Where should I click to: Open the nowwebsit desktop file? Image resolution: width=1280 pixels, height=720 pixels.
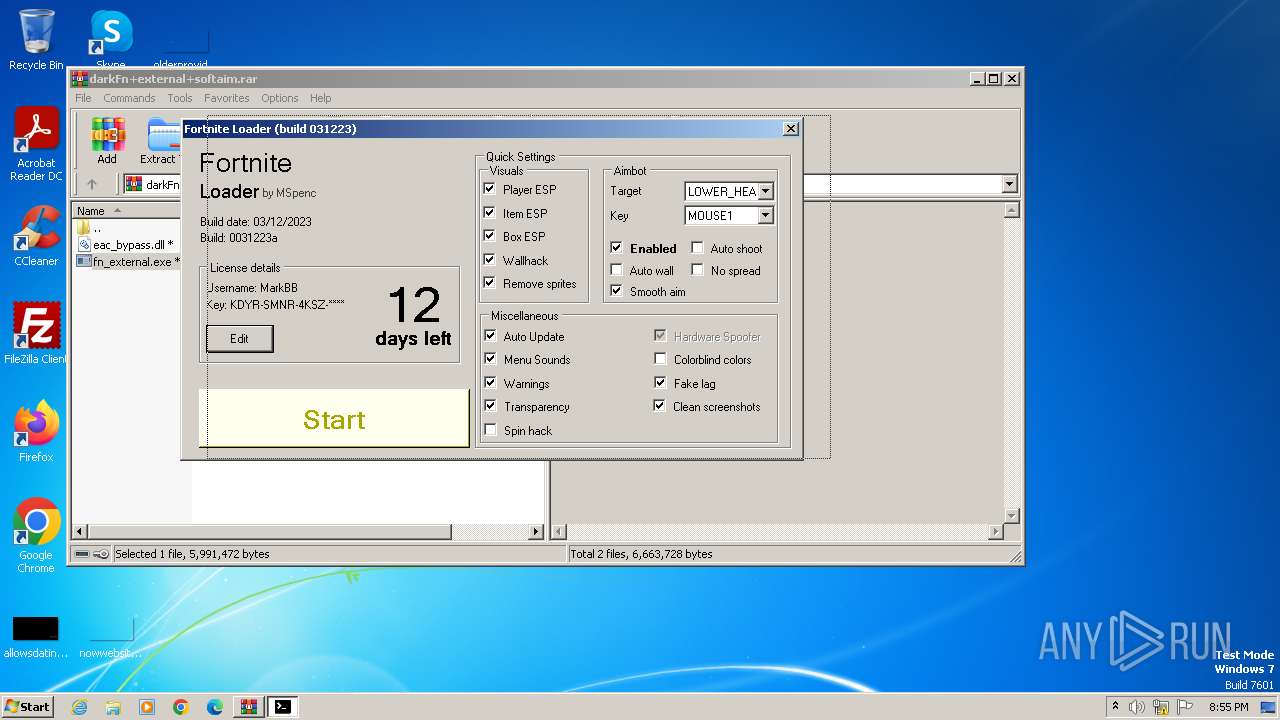tap(110, 637)
